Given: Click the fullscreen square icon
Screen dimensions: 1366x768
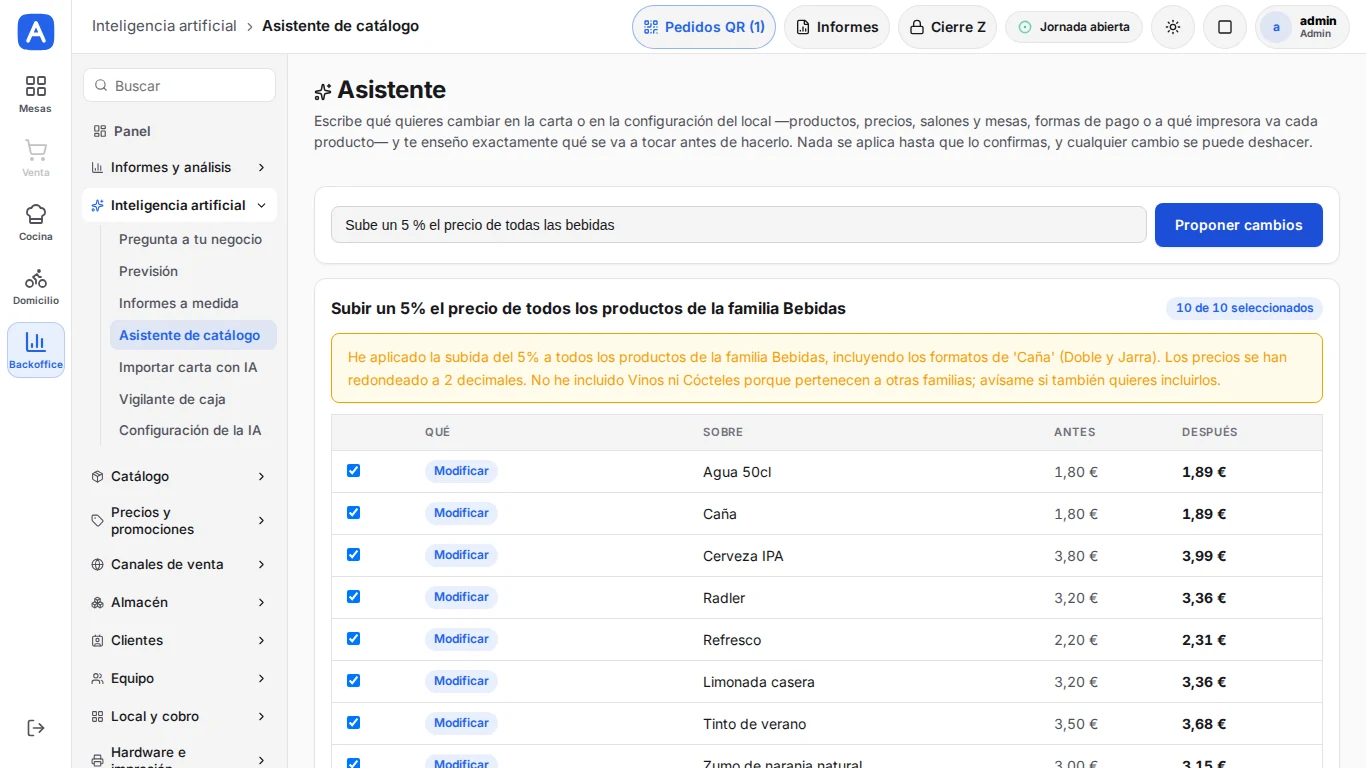Looking at the screenshot, I should click(x=1225, y=27).
